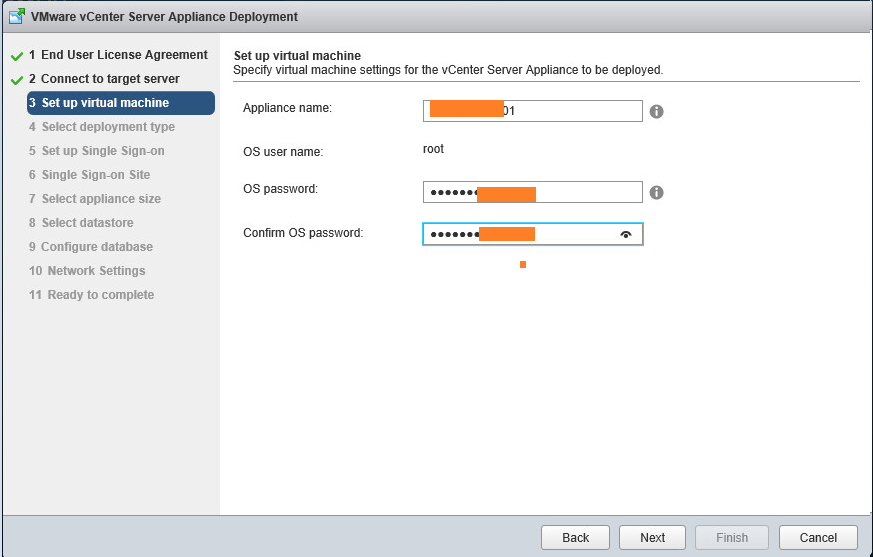
Task: Click the Back button
Action: pyautogui.click(x=575, y=538)
